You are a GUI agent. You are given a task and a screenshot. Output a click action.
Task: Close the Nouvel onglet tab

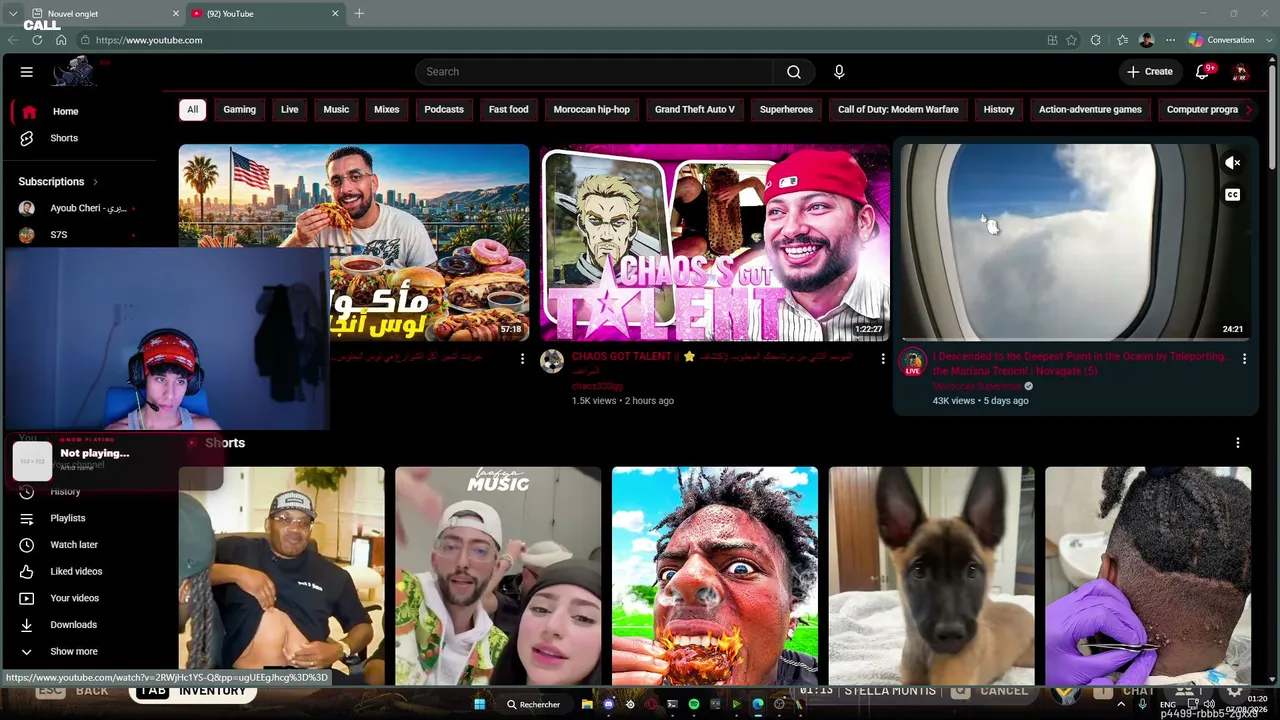(x=176, y=14)
